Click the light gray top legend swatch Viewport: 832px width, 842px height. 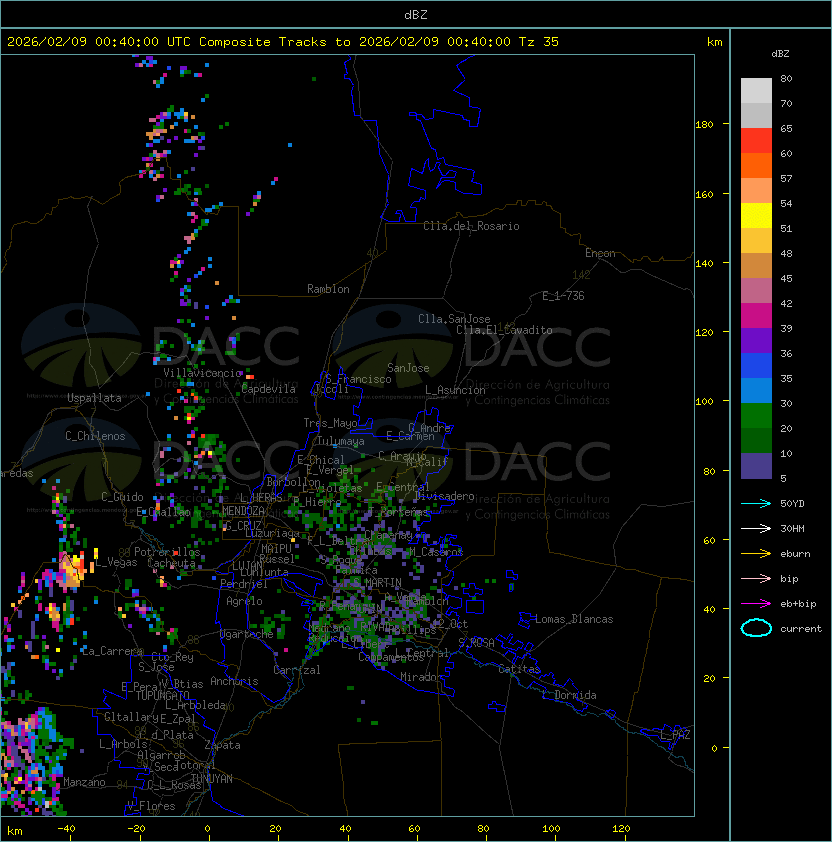(x=756, y=90)
